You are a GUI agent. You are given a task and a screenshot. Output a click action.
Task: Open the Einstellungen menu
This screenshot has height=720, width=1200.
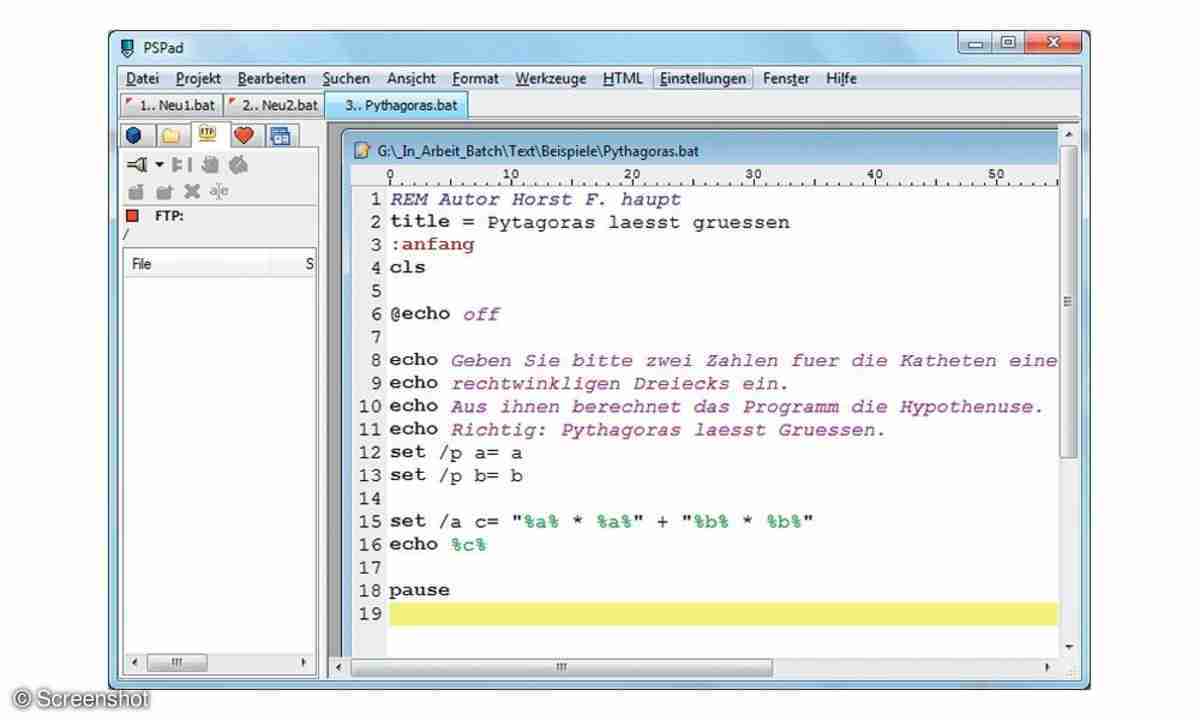pos(702,79)
